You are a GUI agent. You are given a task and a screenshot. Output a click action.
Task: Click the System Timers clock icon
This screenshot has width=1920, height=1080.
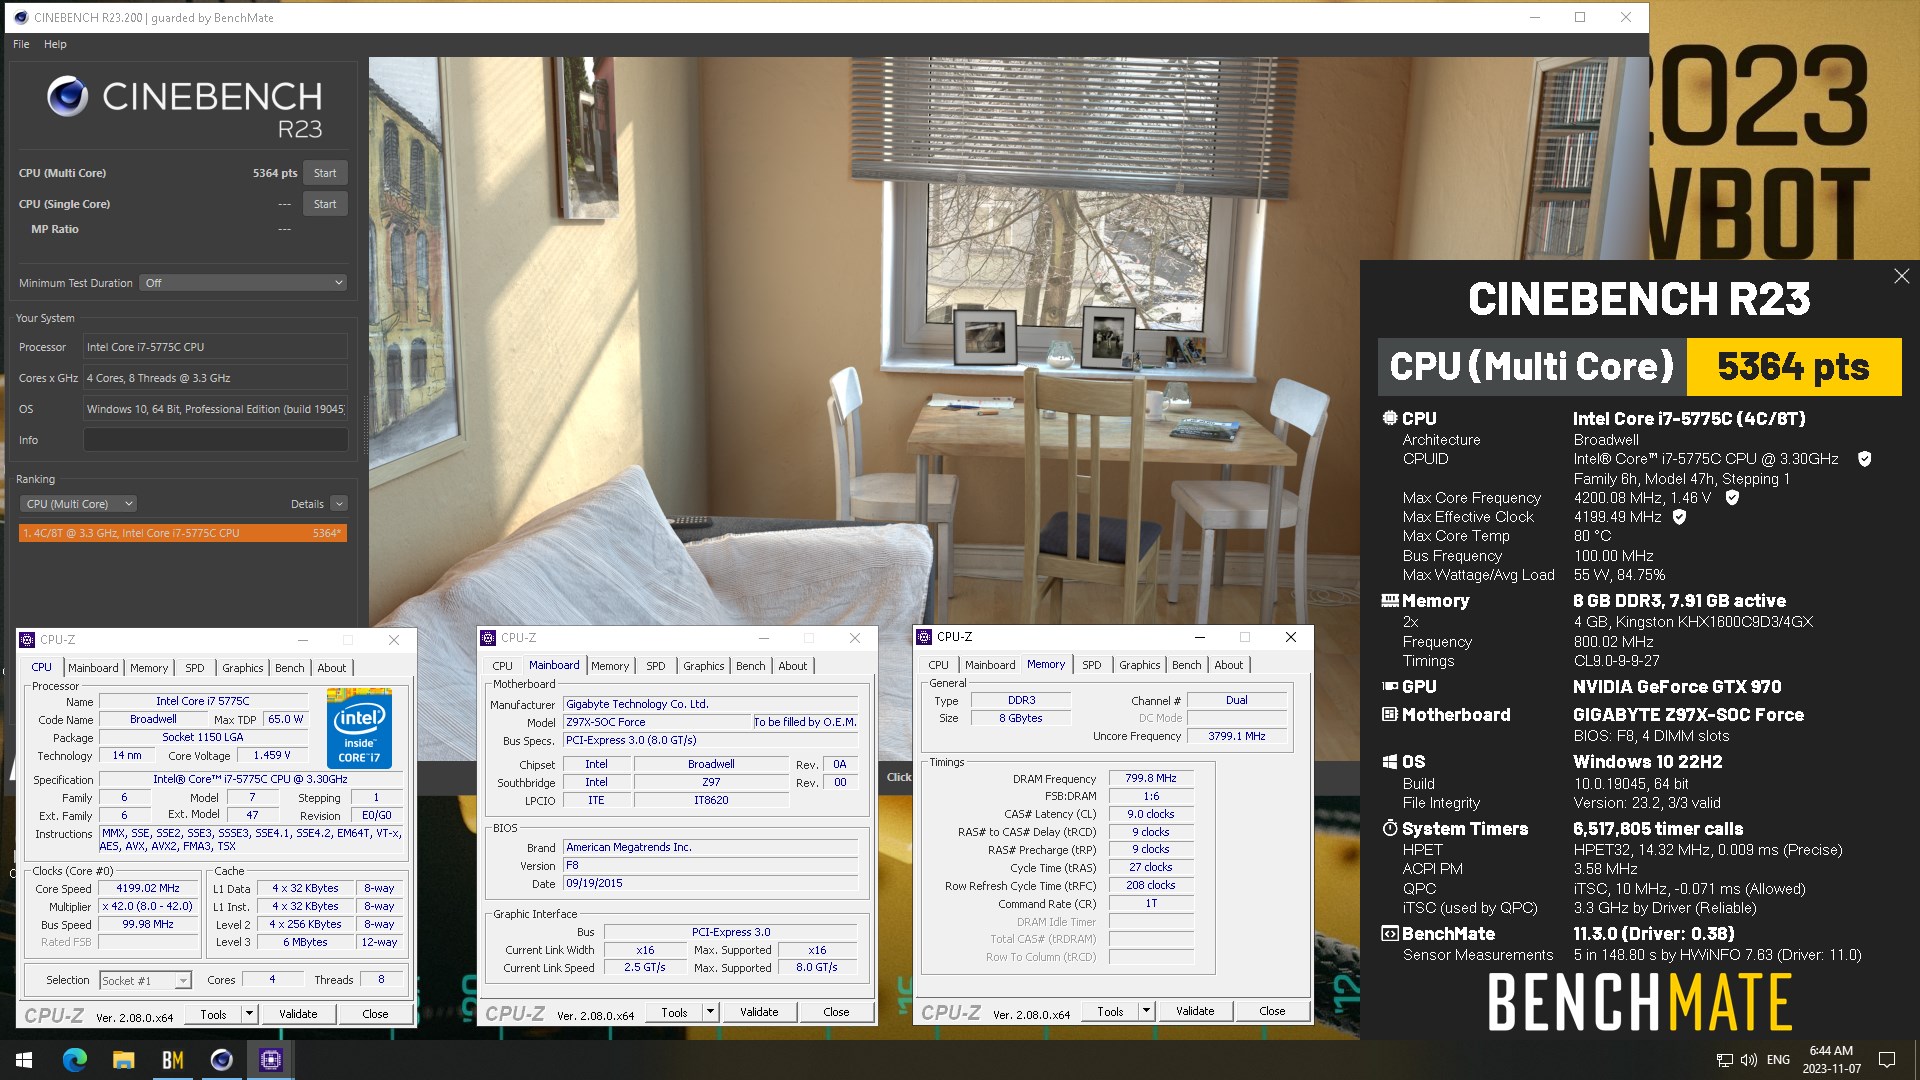pos(1389,829)
